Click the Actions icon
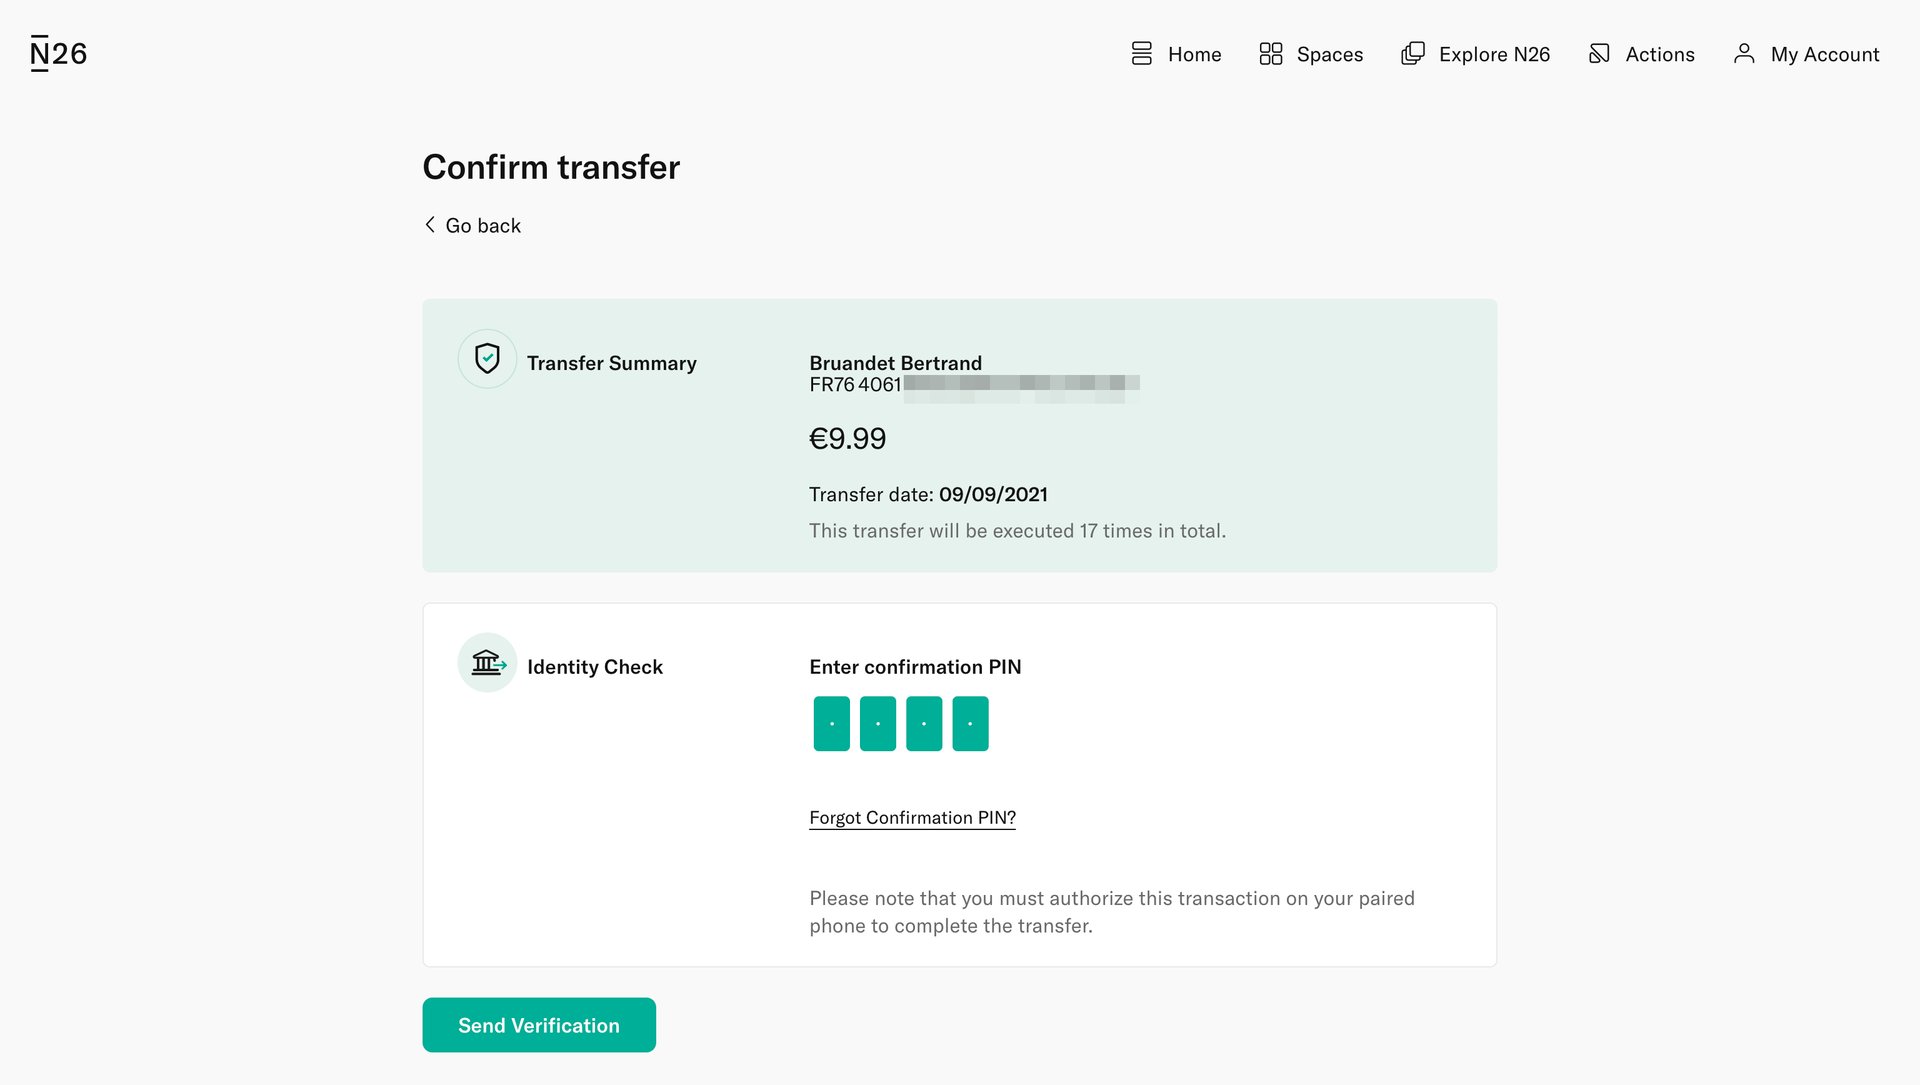The image size is (1920, 1085). point(1600,53)
